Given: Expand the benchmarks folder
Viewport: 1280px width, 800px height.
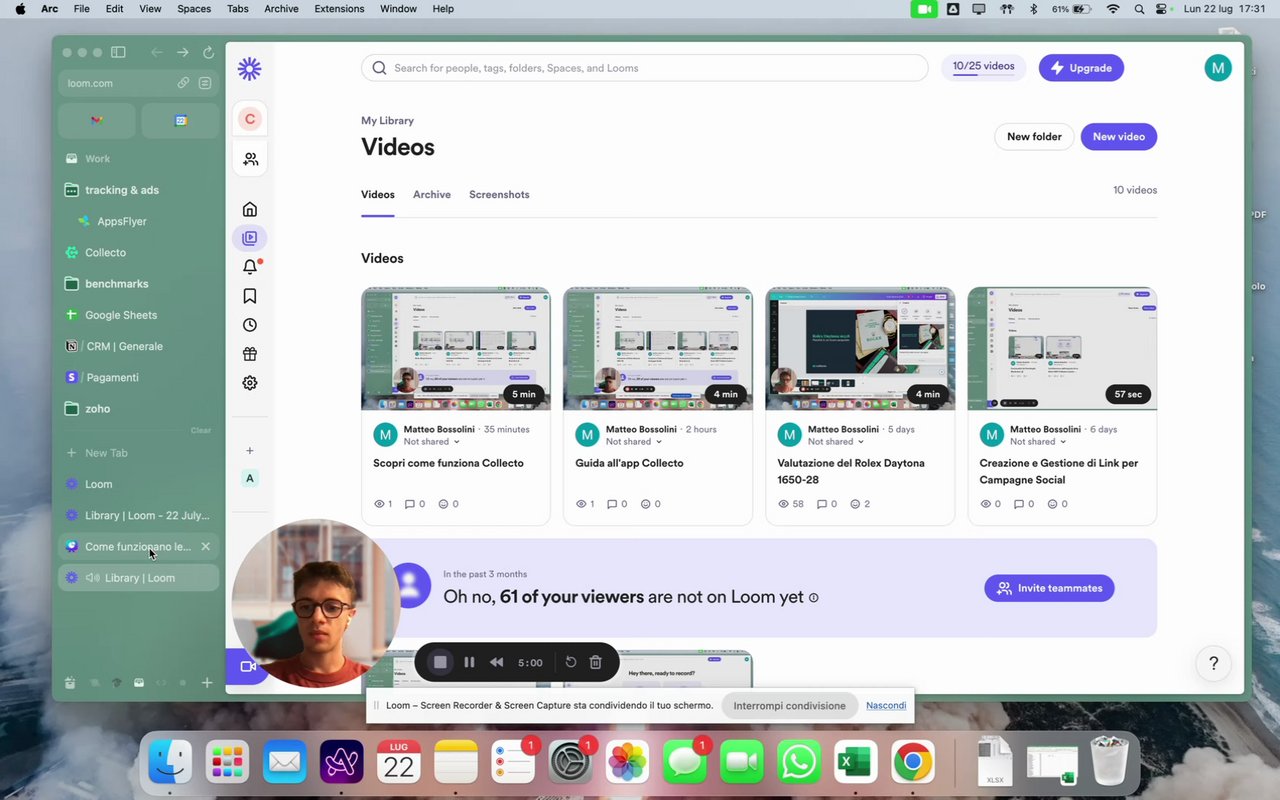Looking at the screenshot, I should (138, 284).
